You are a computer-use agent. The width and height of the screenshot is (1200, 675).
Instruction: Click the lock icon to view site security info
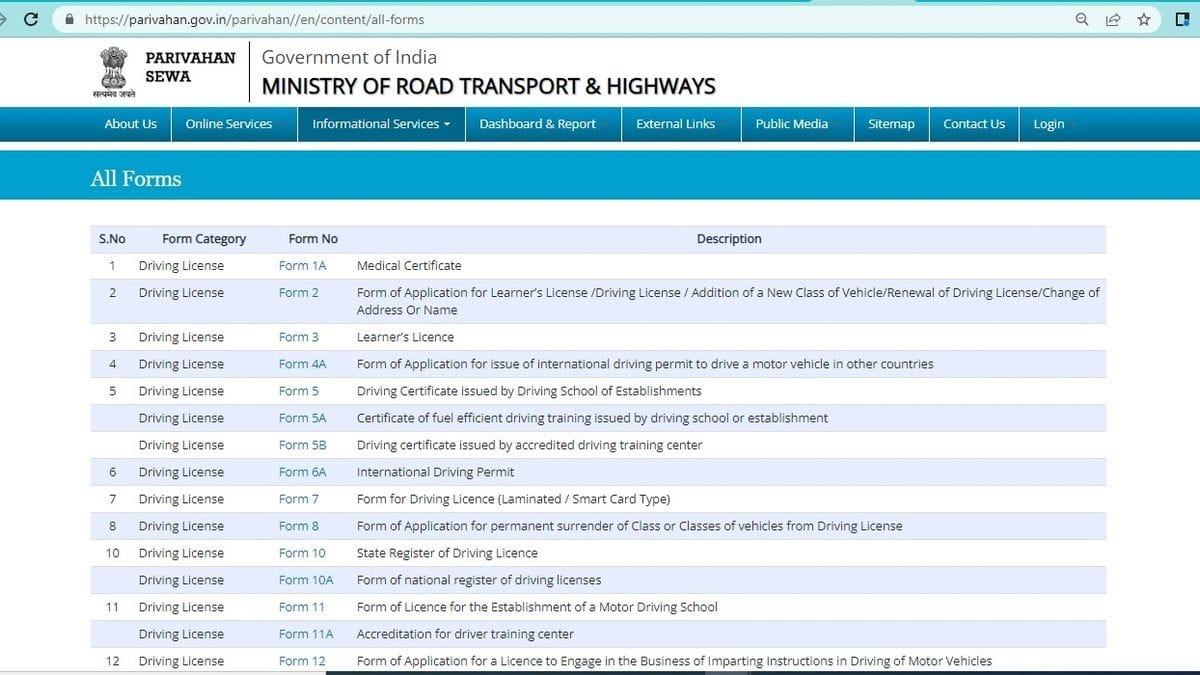click(x=67, y=18)
